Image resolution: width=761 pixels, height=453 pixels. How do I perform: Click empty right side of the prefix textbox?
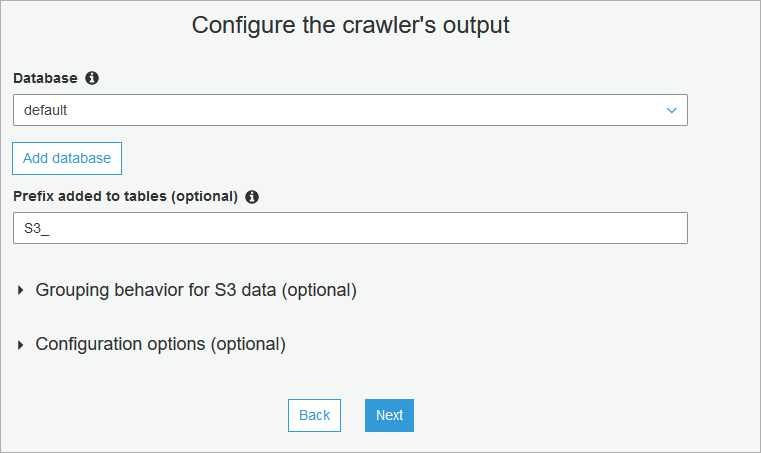click(x=600, y=228)
